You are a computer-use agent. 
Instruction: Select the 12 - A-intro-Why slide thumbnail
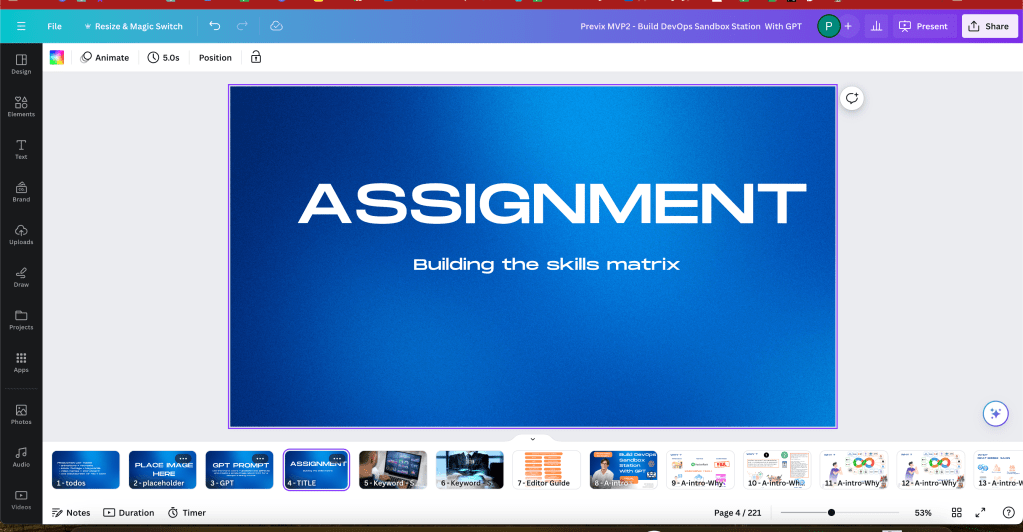[930, 469]
